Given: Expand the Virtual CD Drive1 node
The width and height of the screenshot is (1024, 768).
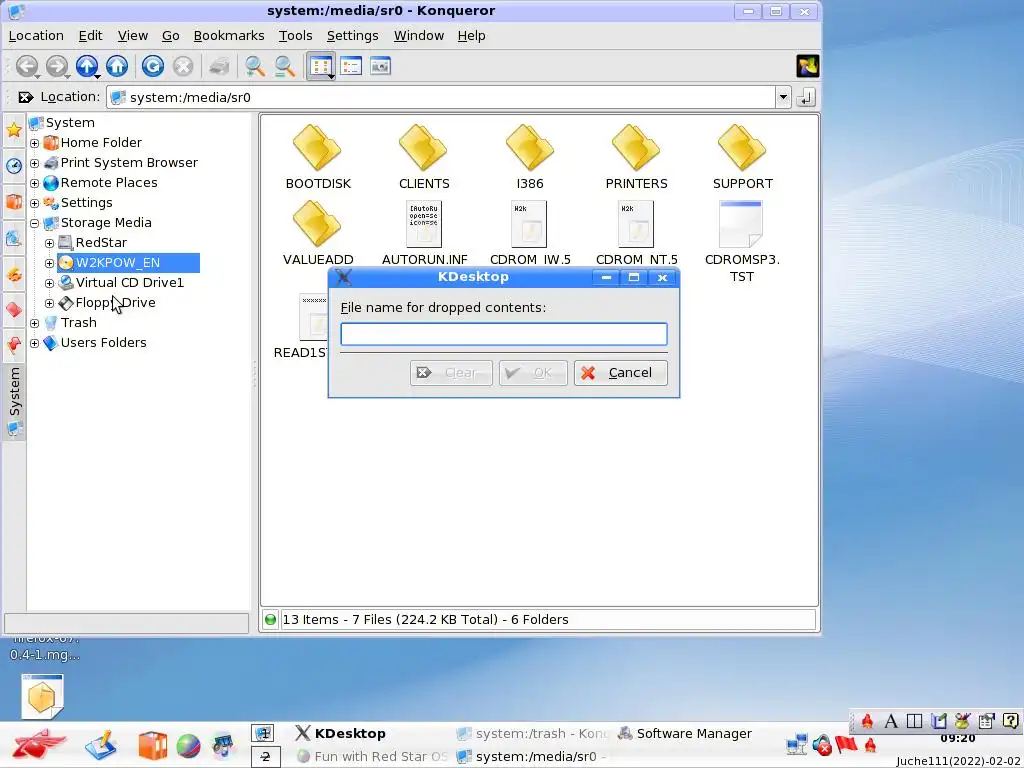Looking at the screenshot, I should click(50, 283).
